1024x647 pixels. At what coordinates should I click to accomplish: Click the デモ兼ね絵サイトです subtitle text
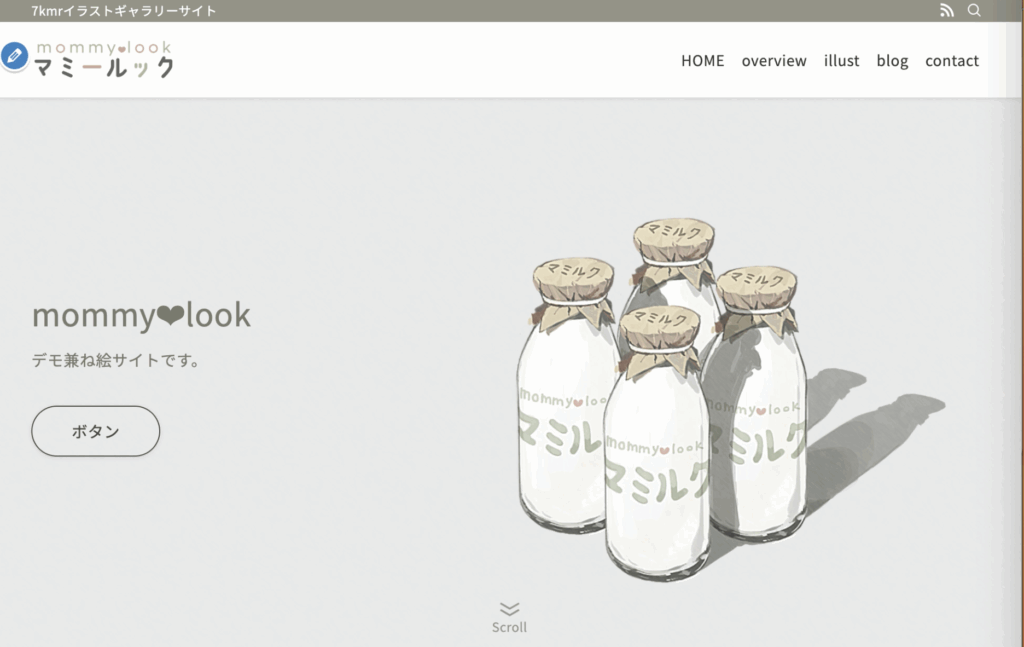click(116, 360)
